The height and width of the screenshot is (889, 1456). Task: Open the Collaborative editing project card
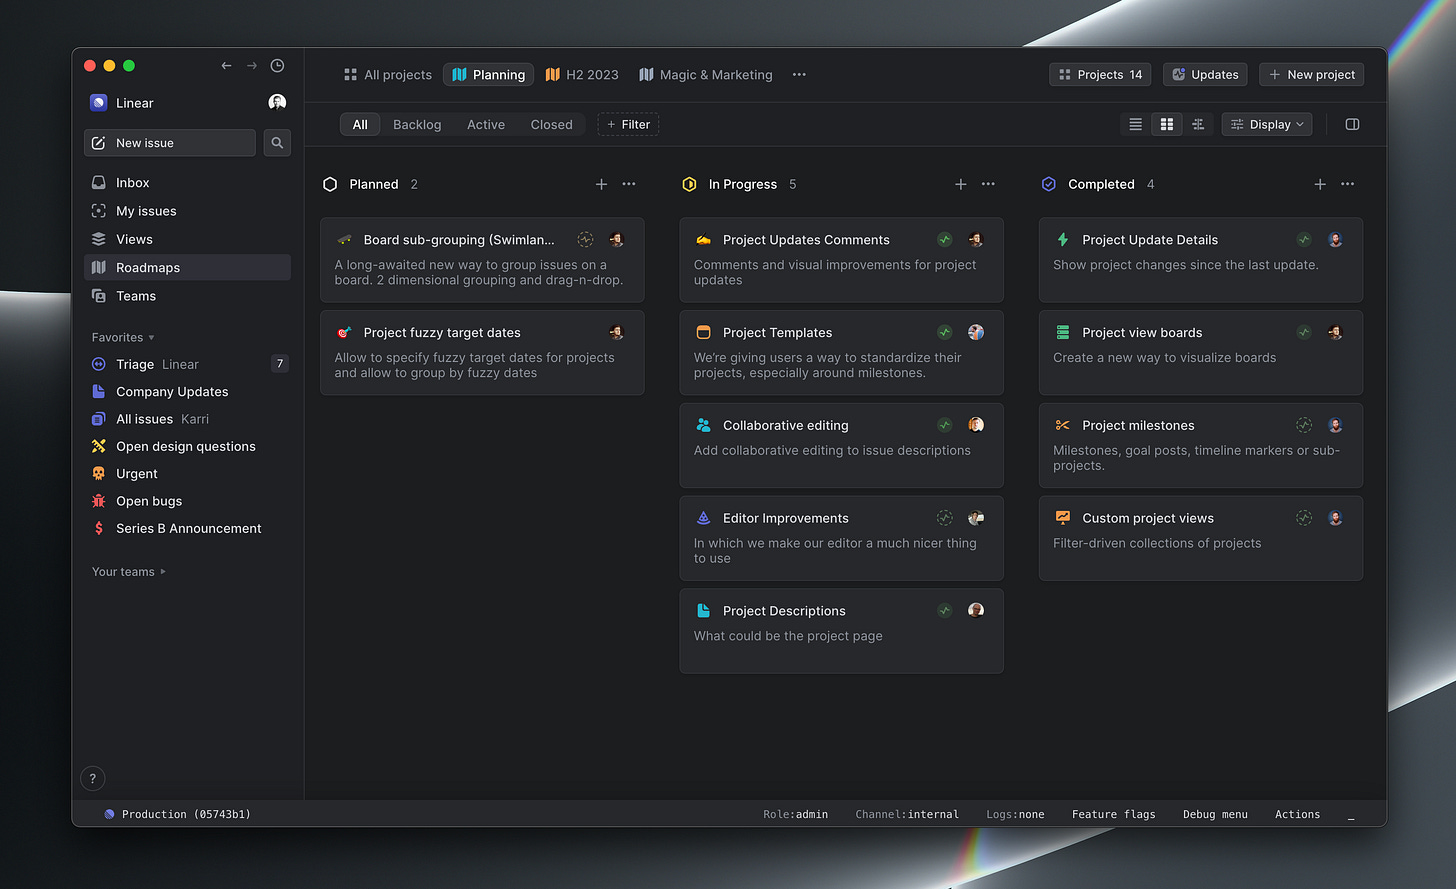point(841,445)
